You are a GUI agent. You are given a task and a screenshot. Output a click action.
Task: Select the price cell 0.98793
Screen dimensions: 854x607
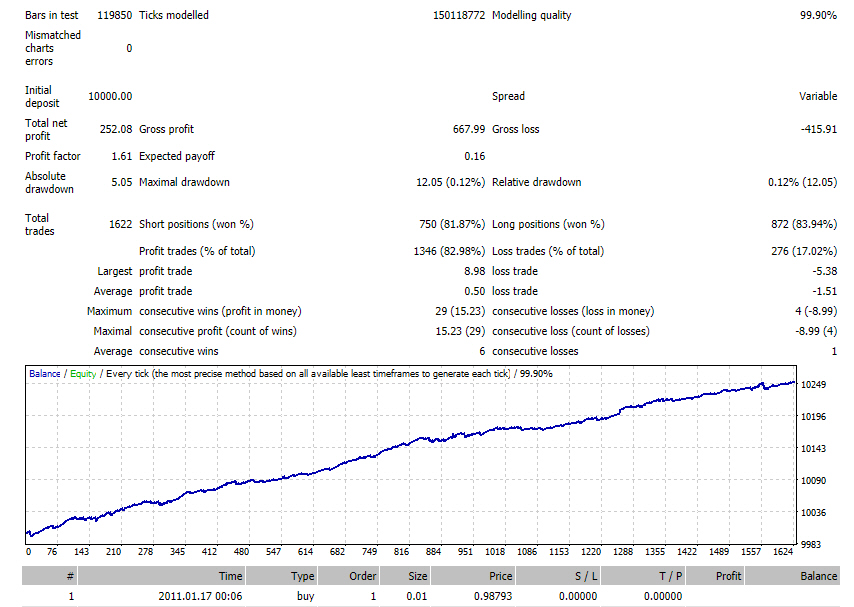(493, 597)
